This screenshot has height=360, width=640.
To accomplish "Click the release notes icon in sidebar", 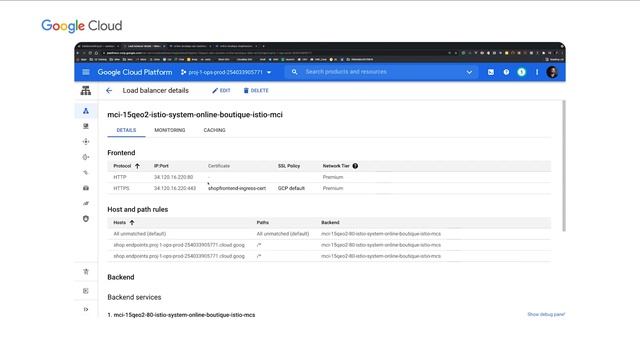I will pos(86,291).
